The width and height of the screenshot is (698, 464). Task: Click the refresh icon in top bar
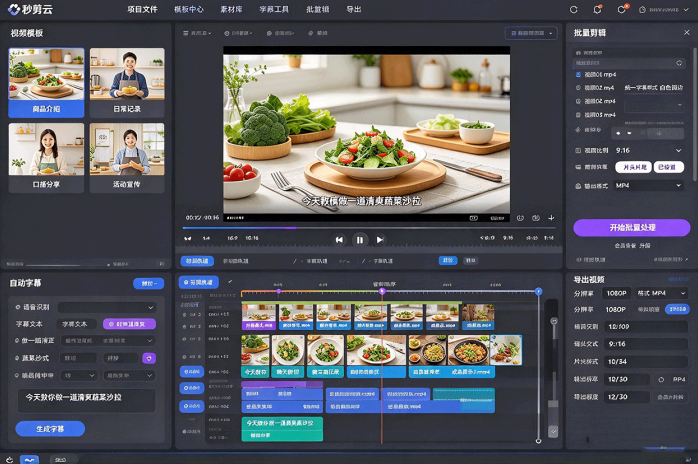coord(573,9)
